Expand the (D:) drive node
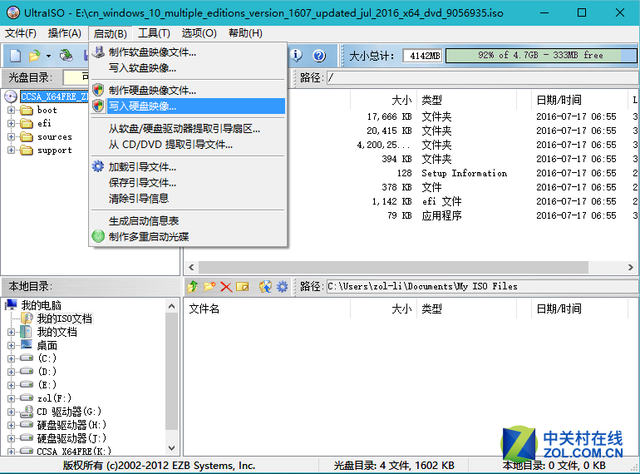The width and height of the screenshot is (640, 474). point(11,372)
